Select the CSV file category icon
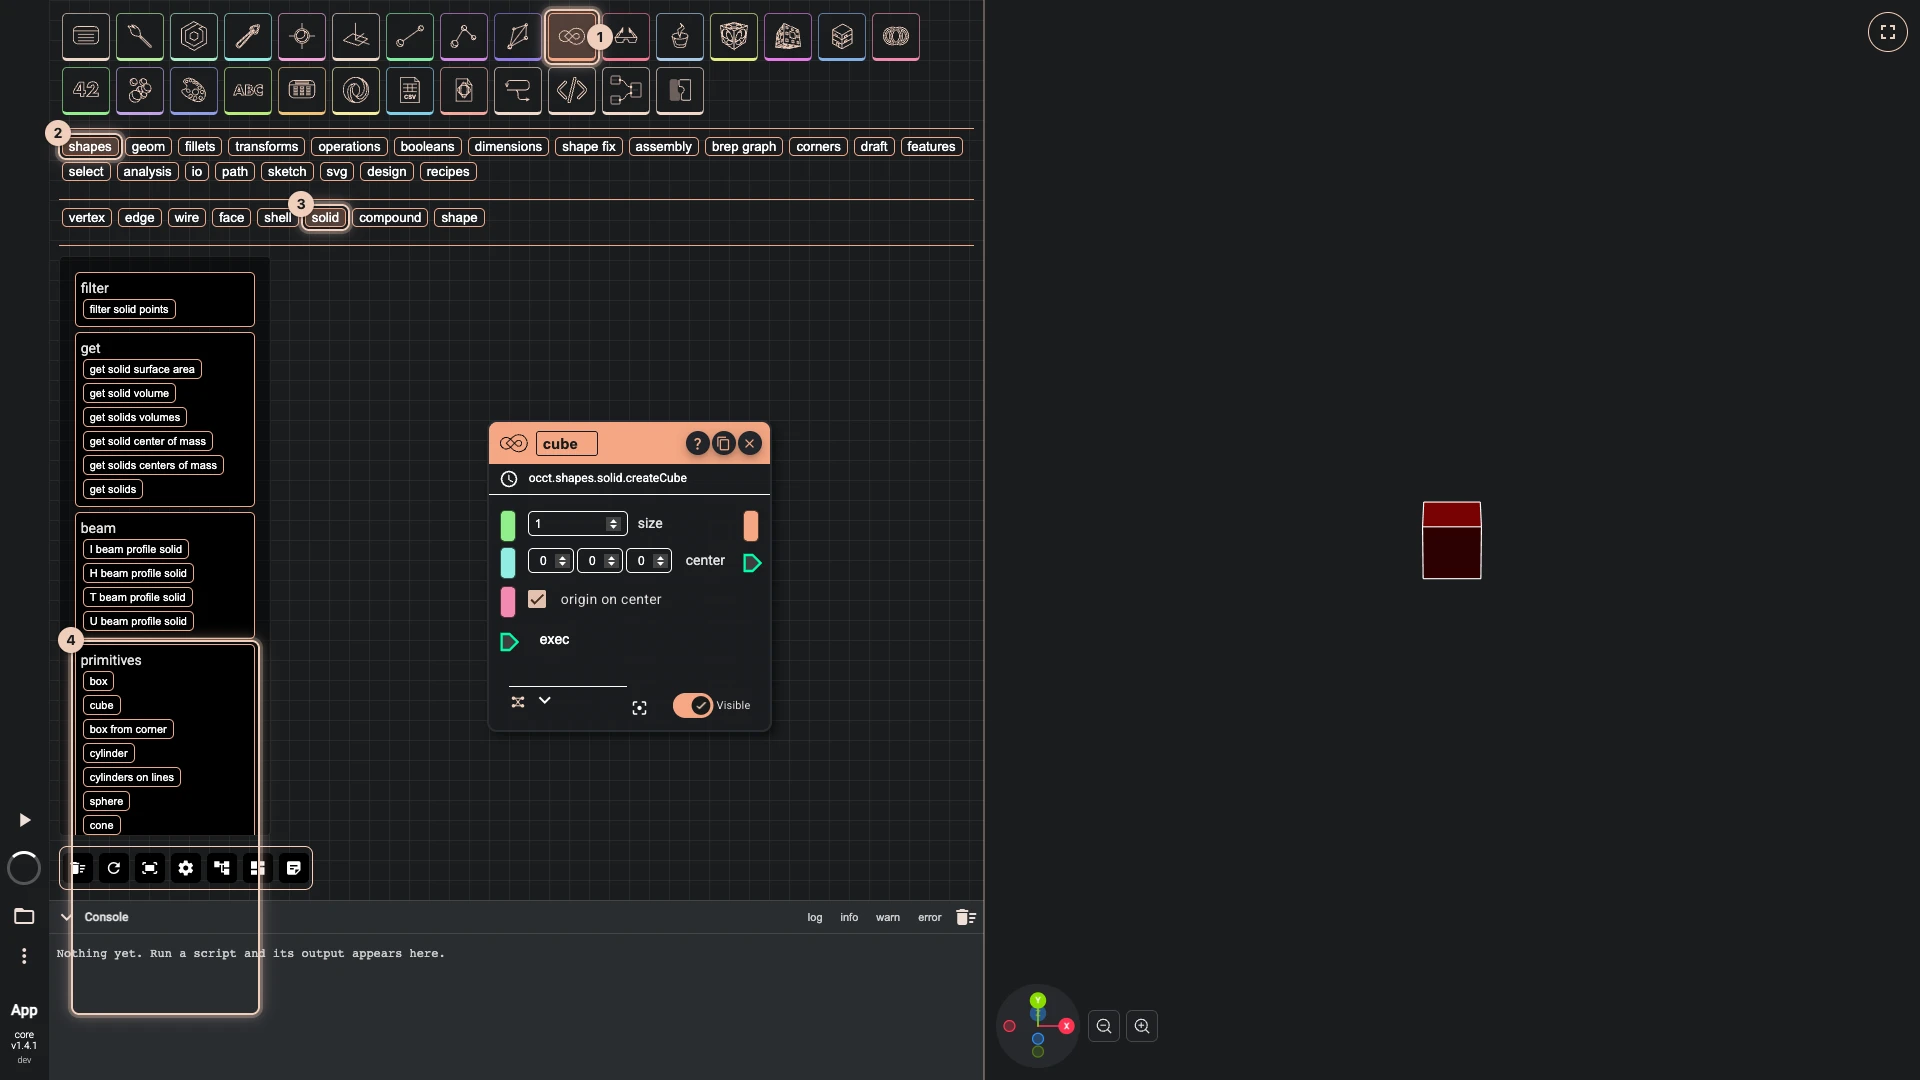This screenshot has width=1920, height=1080. pyautogui.click(x=410, y=91)
